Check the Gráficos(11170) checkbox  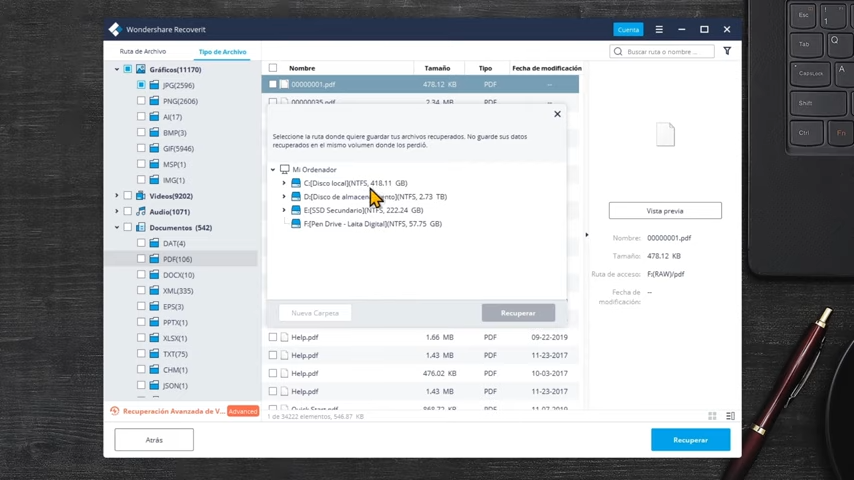click(x=127, y=69)
